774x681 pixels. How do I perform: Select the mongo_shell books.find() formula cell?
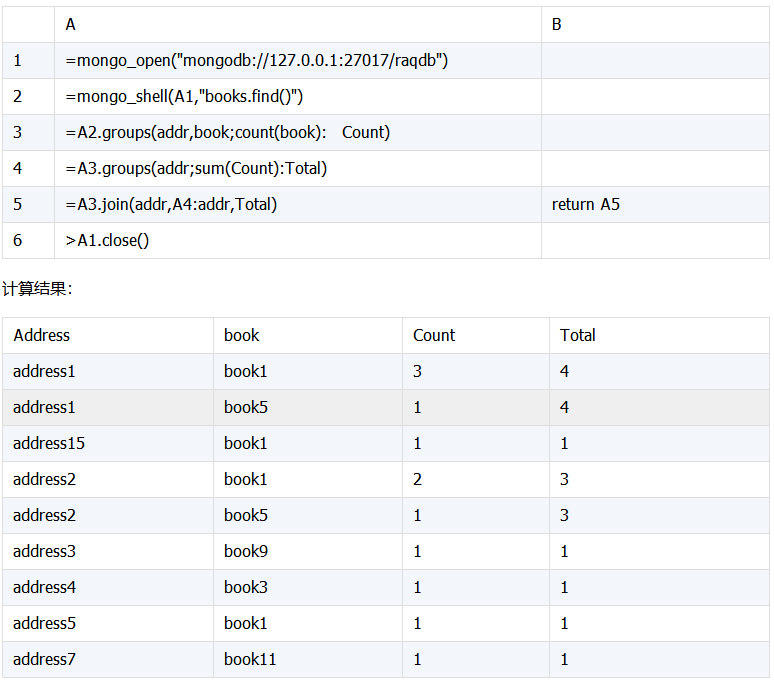[185, 97]
